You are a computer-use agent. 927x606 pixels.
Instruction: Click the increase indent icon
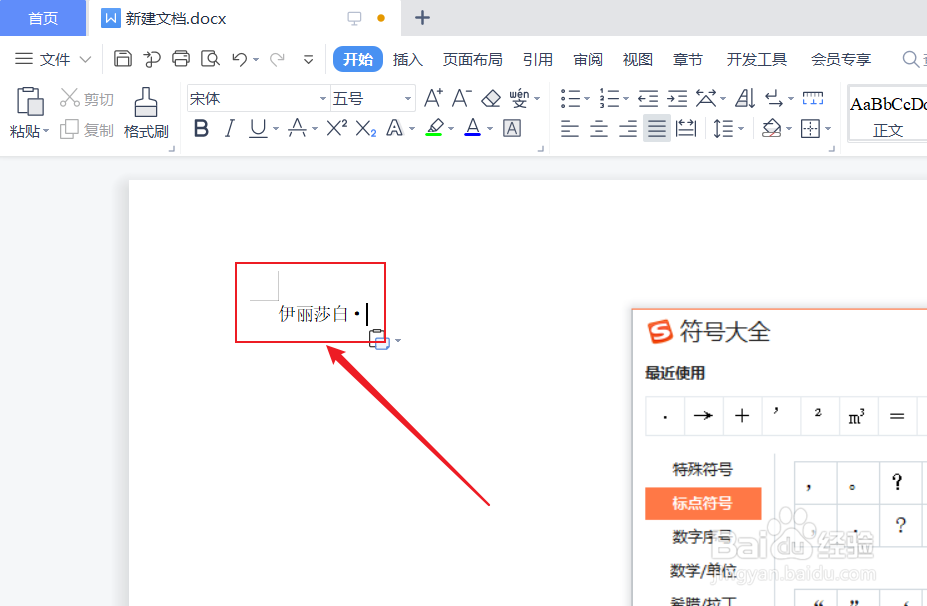[x=677, y=98]
